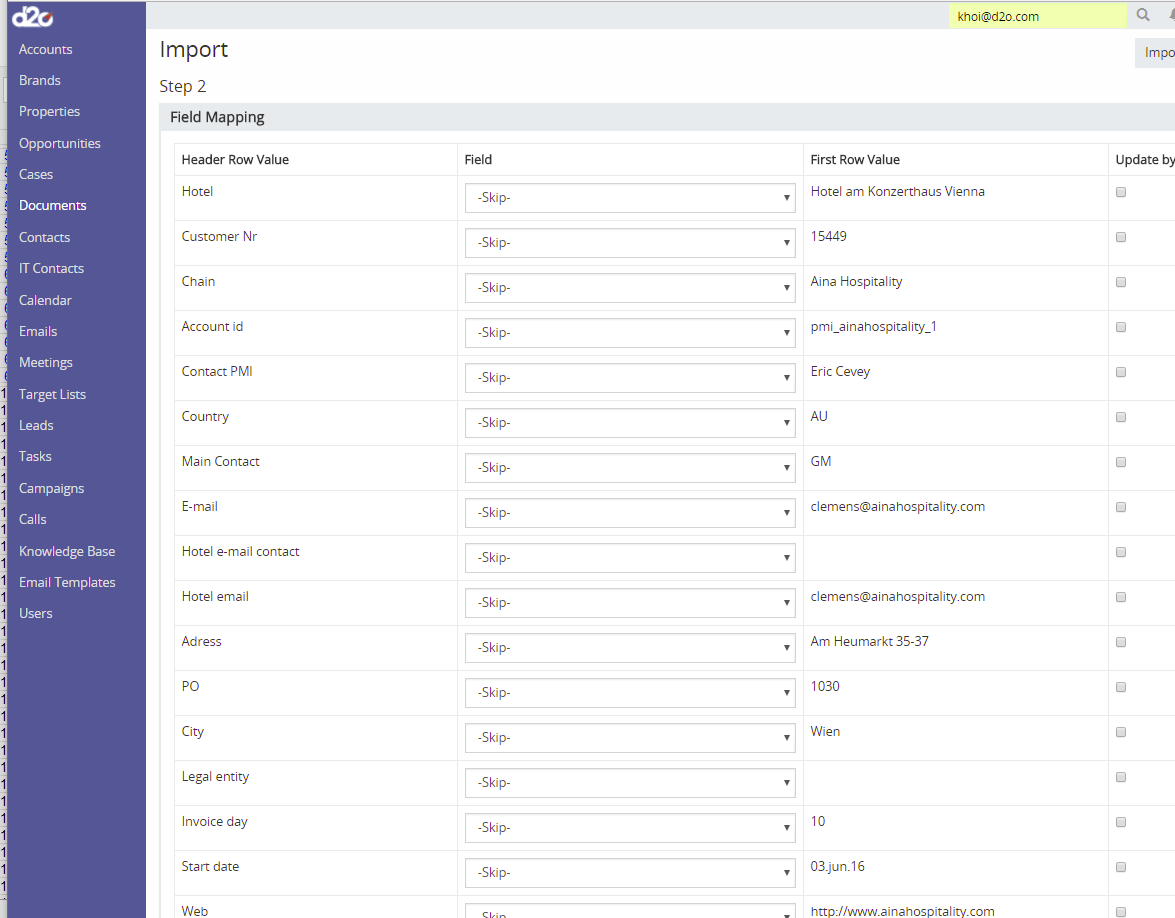This screenshot has height=918, width=1175.
Task: Open the Target Lists sidebar link
Action: coord(52,394)
